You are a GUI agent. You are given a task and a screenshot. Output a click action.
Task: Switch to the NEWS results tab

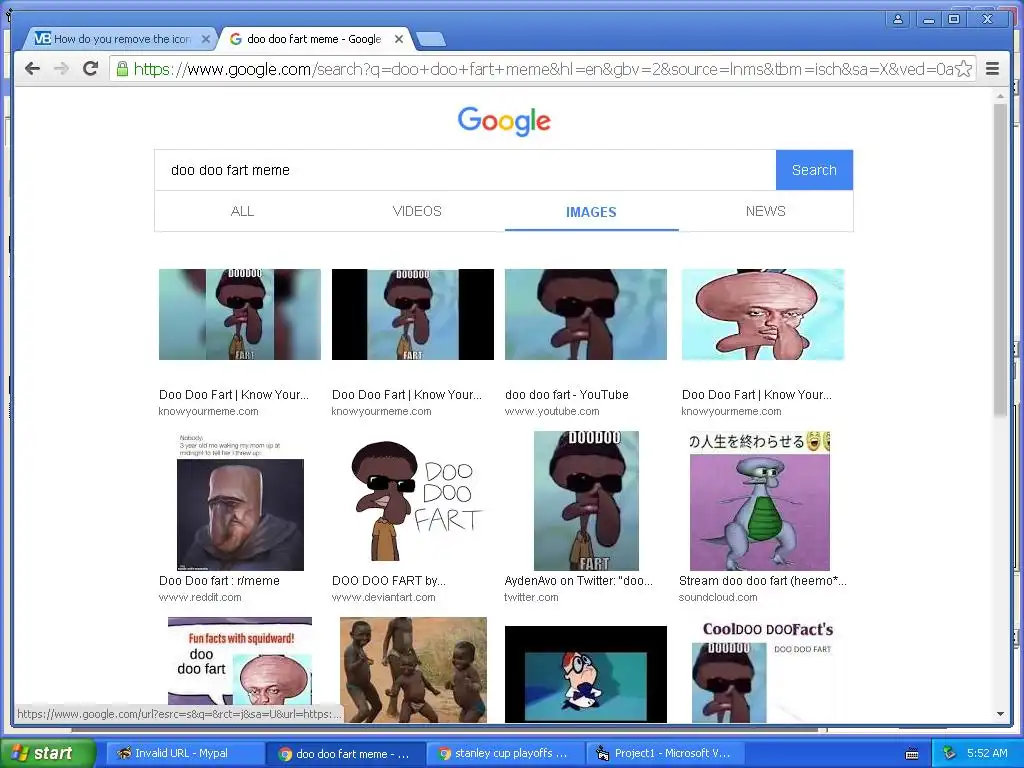click(765, 211)
